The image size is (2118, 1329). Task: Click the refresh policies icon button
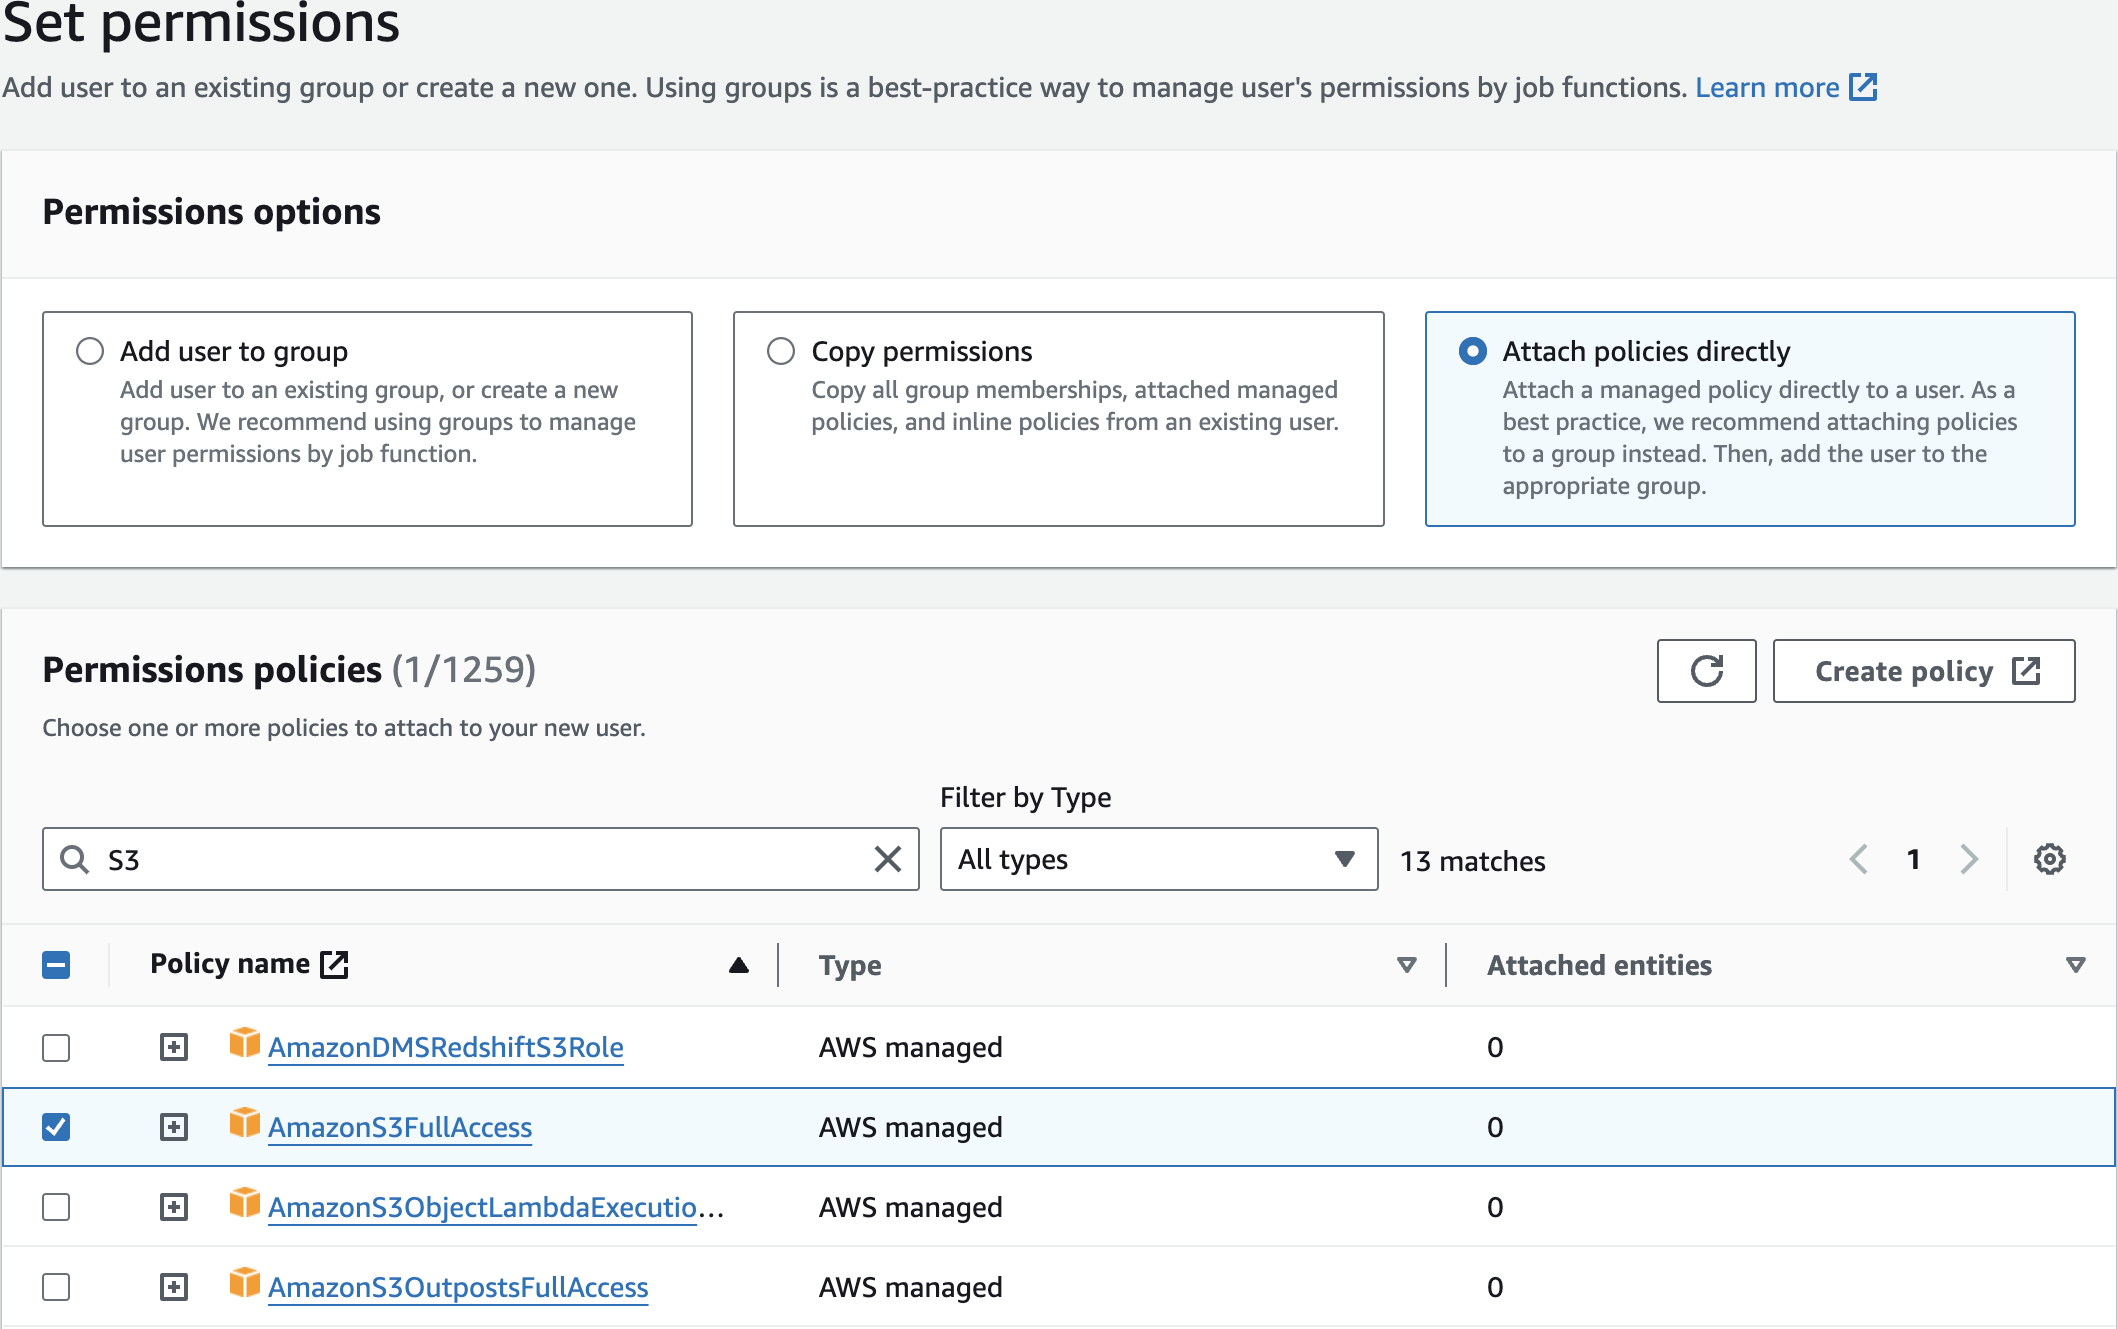point(1706,671)
